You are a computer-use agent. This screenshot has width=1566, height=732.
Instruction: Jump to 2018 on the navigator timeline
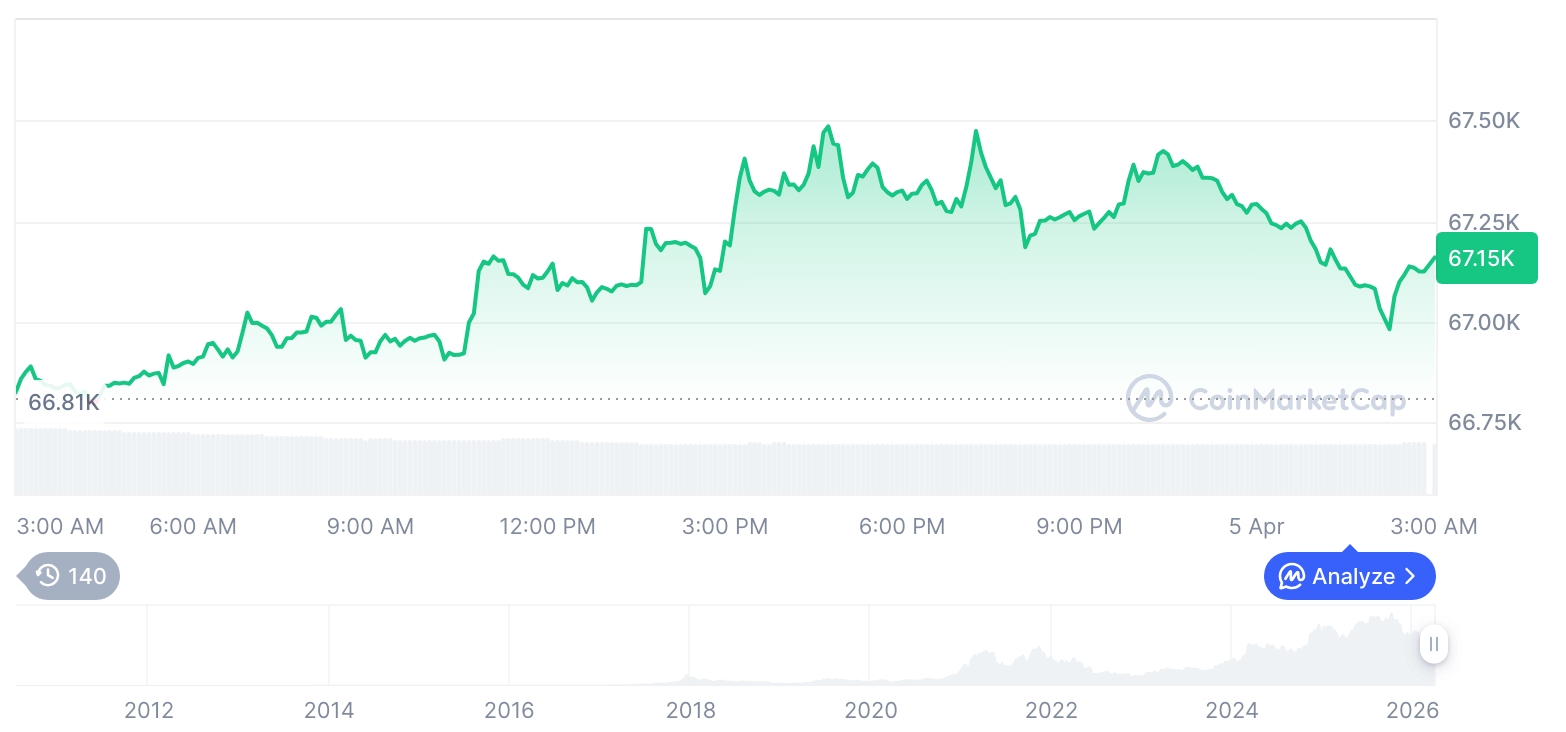(x=690, y=711)
